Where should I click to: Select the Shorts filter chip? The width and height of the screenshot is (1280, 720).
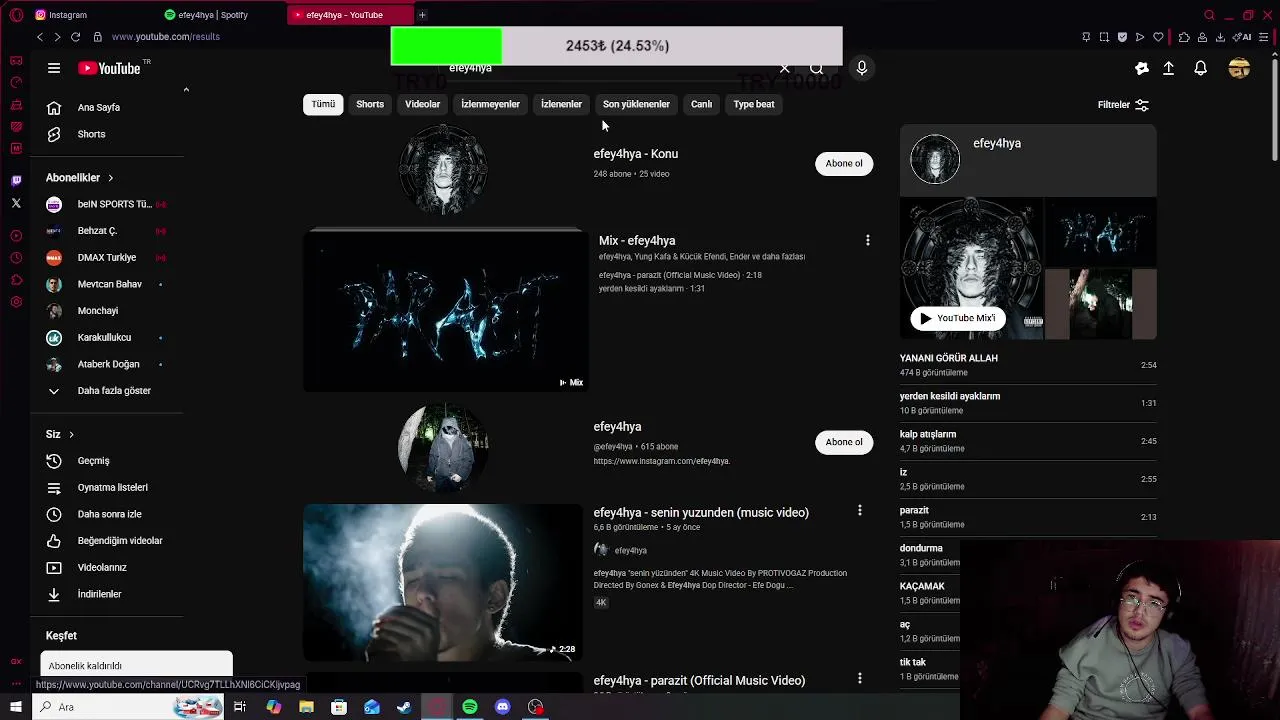click(370, 104)
